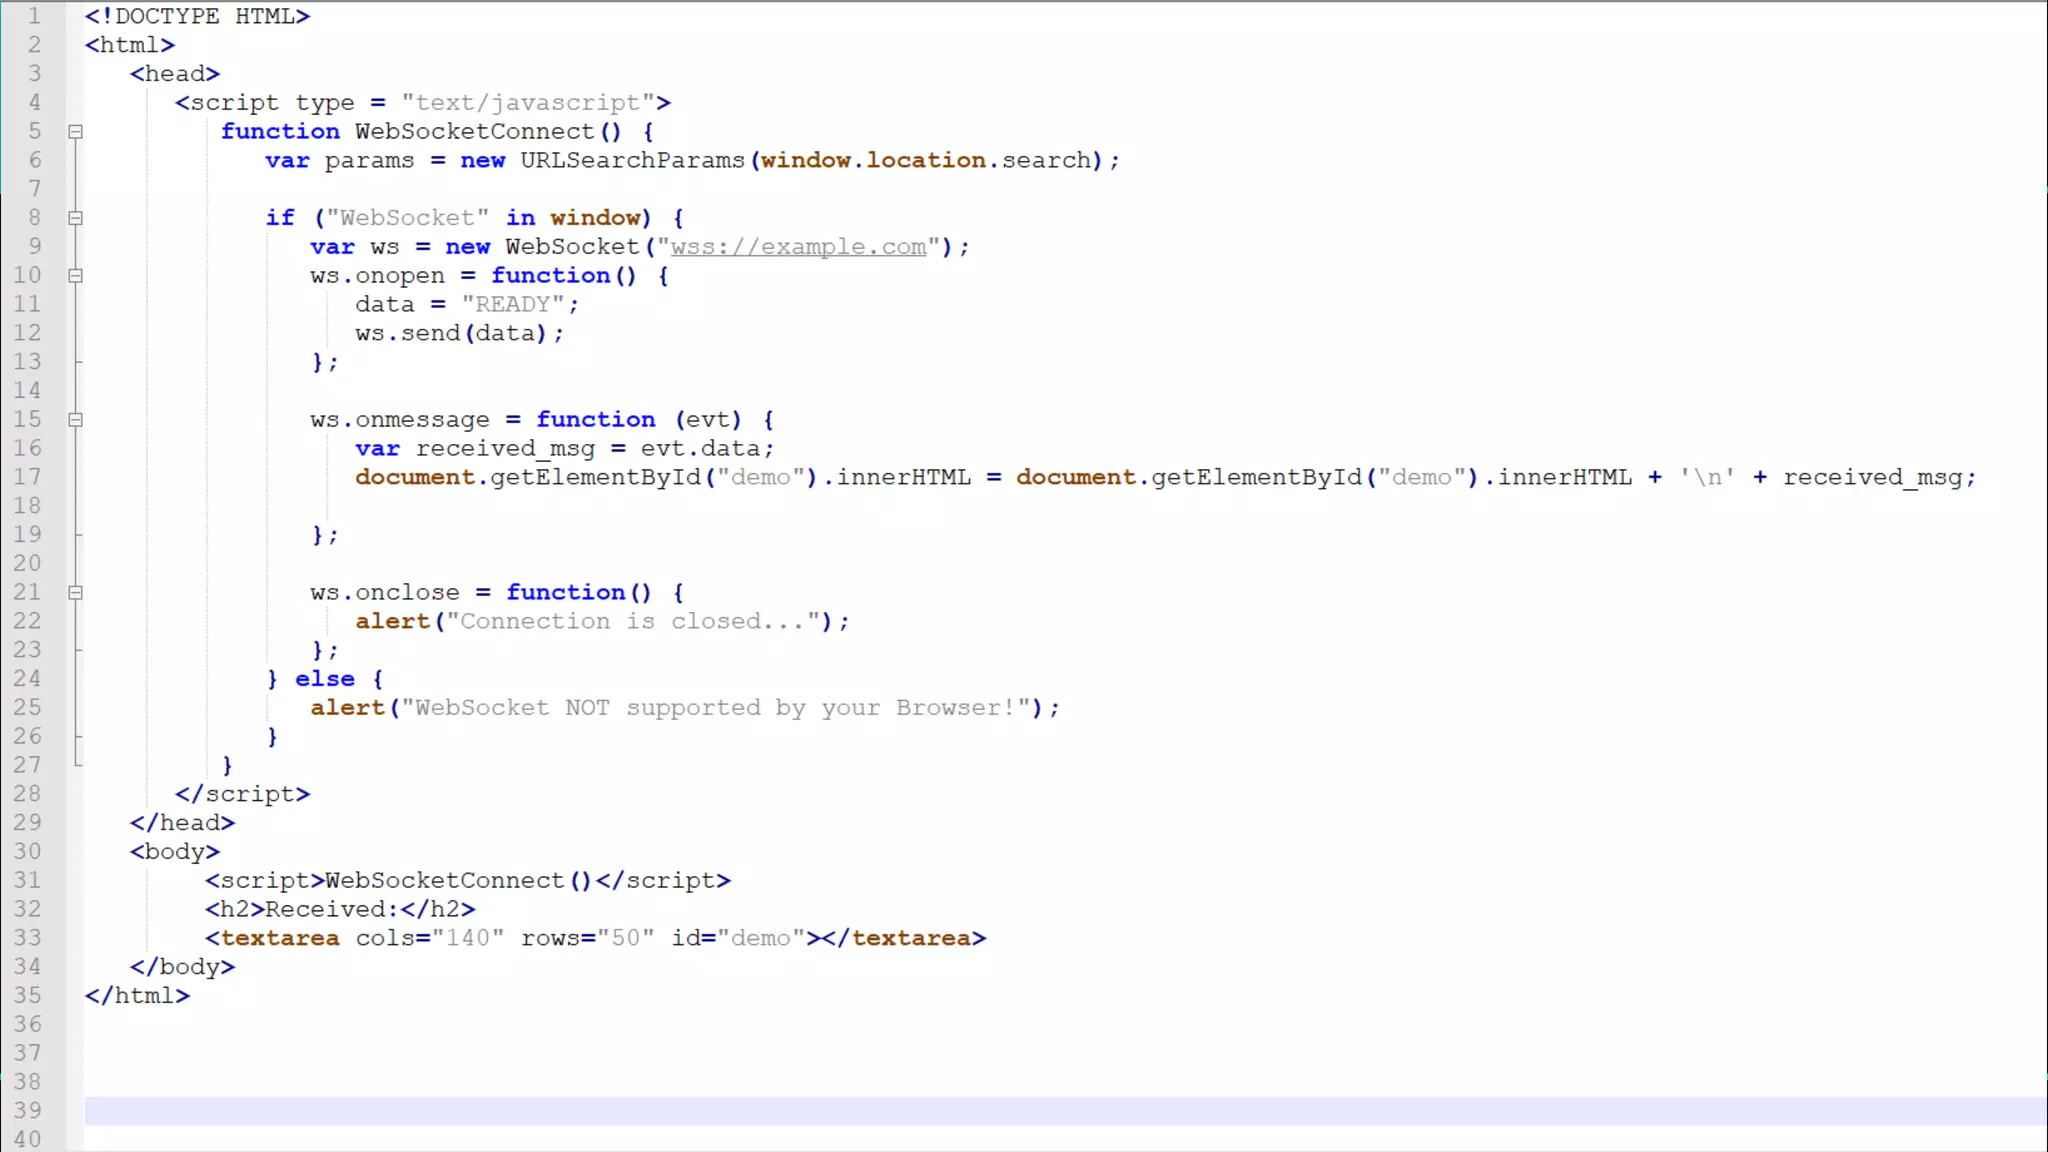This screenshot has width=2048, height=1152.
Task: Collapse the WebSocketConnect function fold on line 5
Action: pos(75,132)
